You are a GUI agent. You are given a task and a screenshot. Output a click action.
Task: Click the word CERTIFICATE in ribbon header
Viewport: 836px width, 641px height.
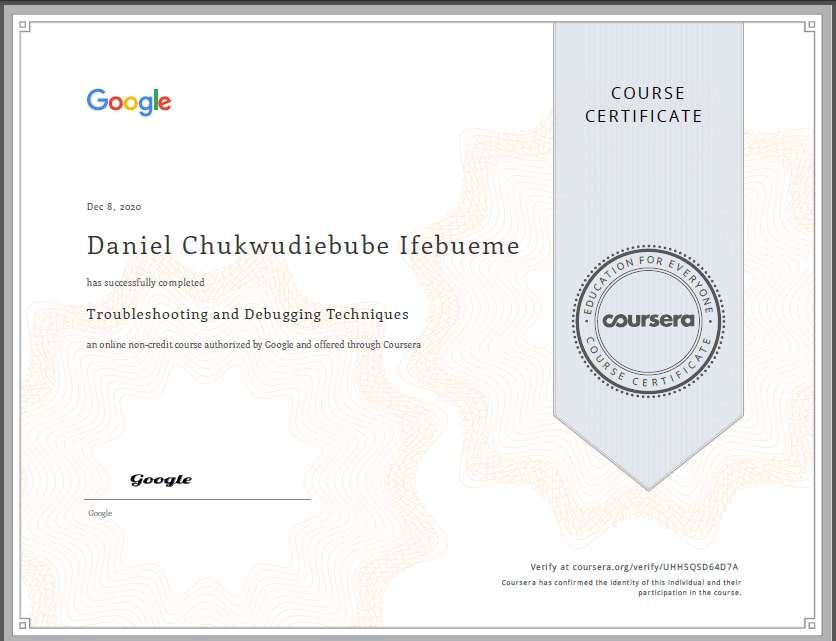[644, 116]
